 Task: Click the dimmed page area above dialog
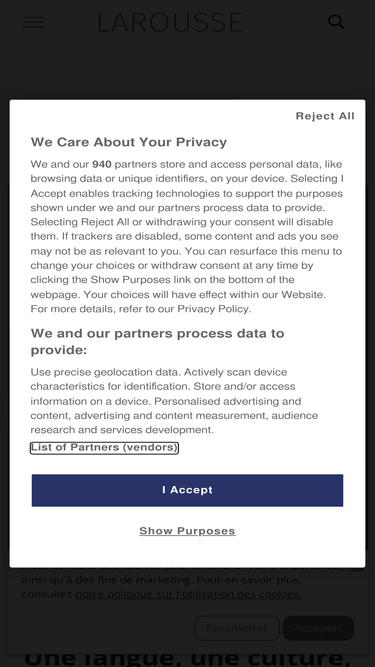pyautogui.click(x=187, y=76)
